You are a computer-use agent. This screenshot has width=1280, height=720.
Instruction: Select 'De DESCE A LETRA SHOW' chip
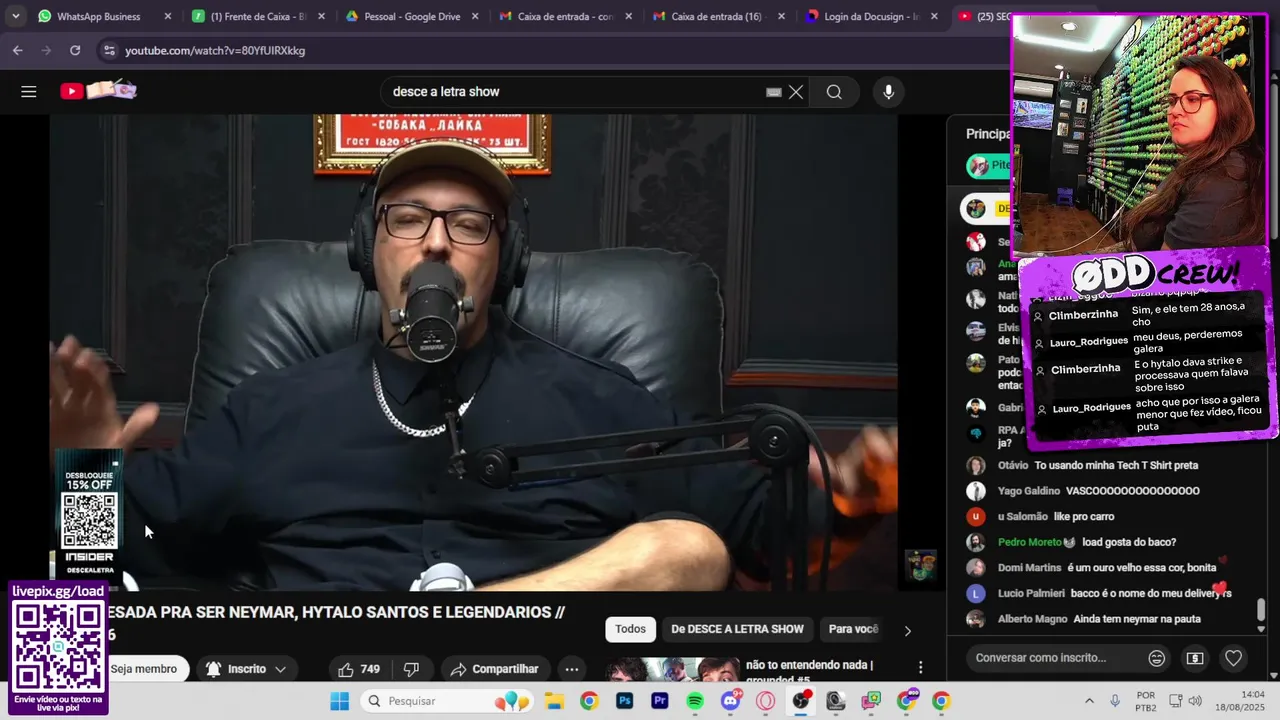737,629
